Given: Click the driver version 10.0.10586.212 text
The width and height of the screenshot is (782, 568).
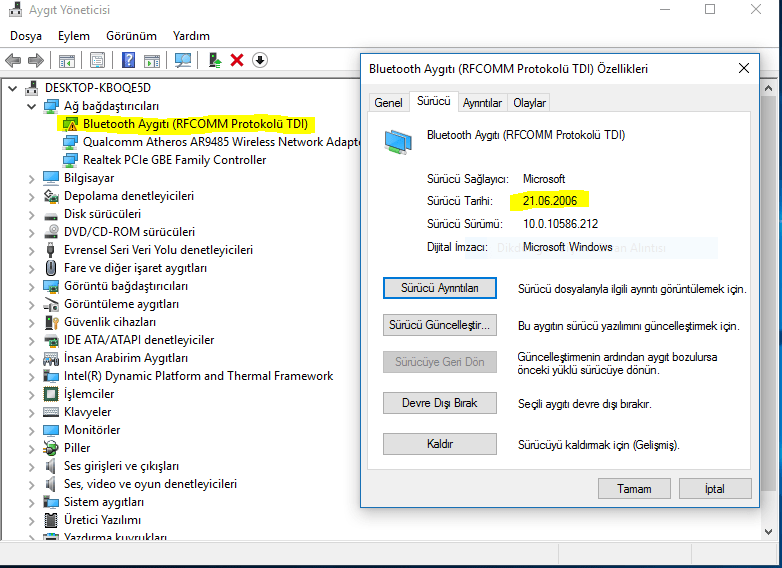Looking at the screenshot, I should click(x=560, y=224).
